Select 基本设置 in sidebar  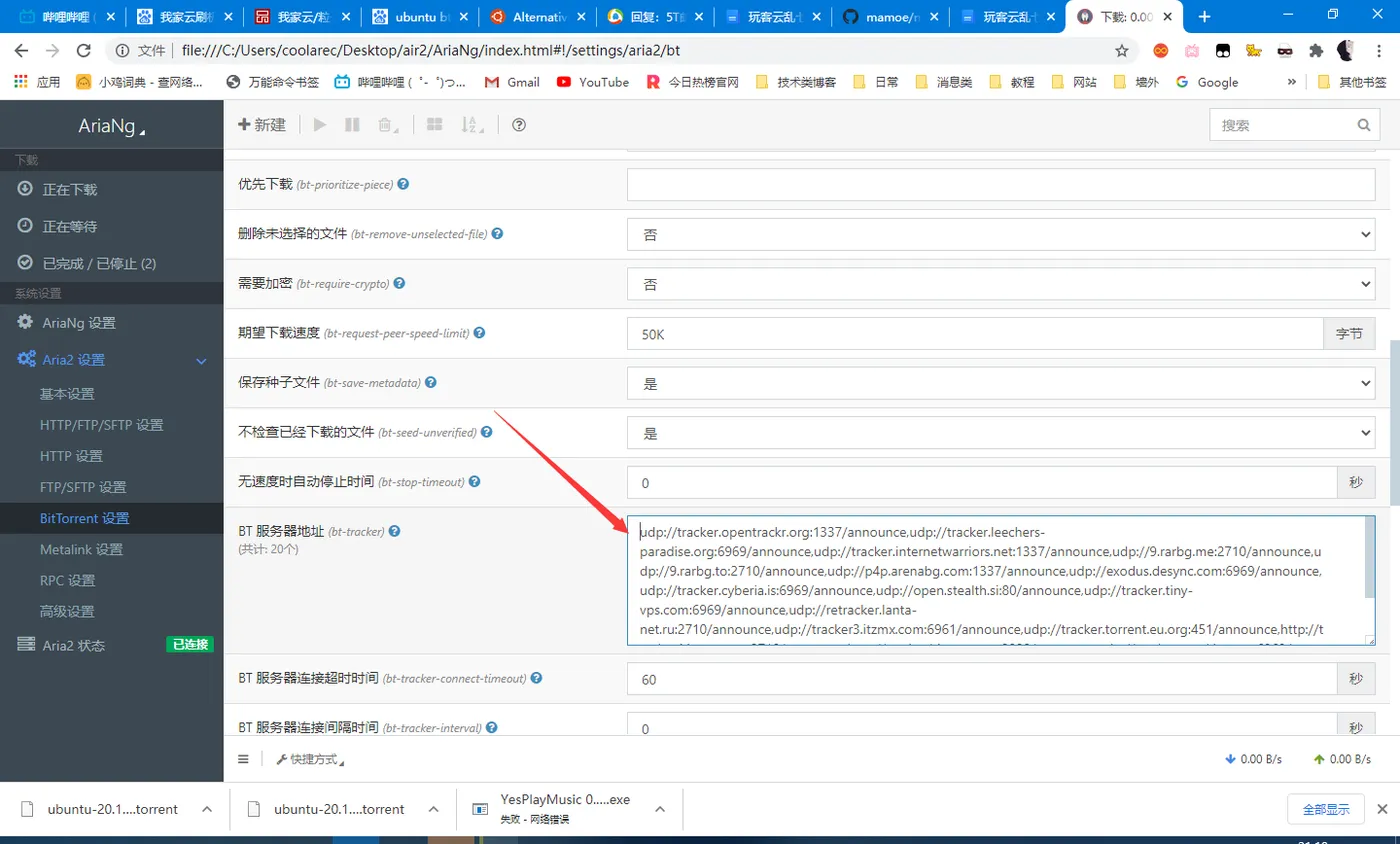point(67,394)
